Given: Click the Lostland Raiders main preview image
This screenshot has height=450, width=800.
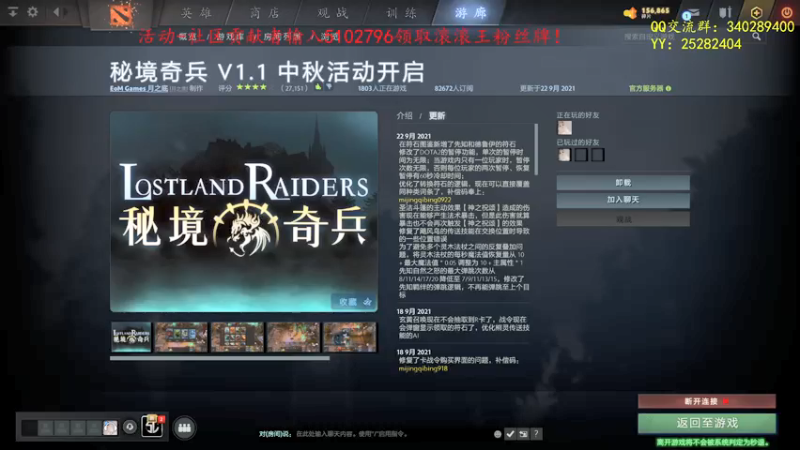Looking at the screenshot, I should pyautogui.click(x=244, y=211).
